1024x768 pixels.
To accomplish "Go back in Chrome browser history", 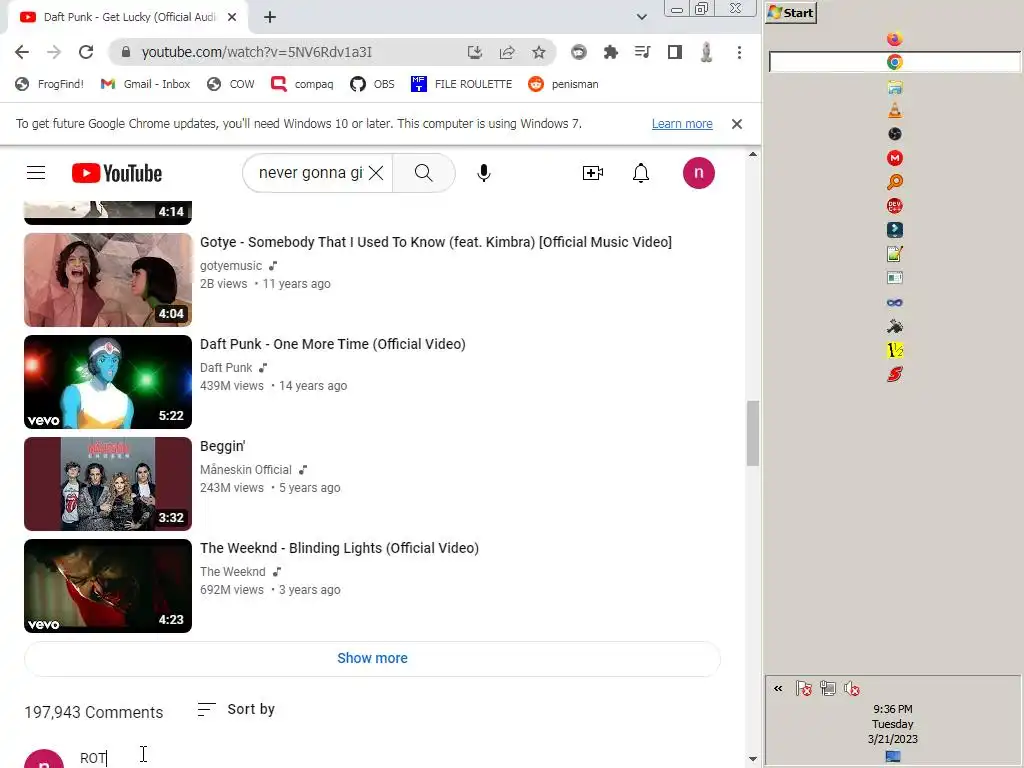I will point(22,52).
